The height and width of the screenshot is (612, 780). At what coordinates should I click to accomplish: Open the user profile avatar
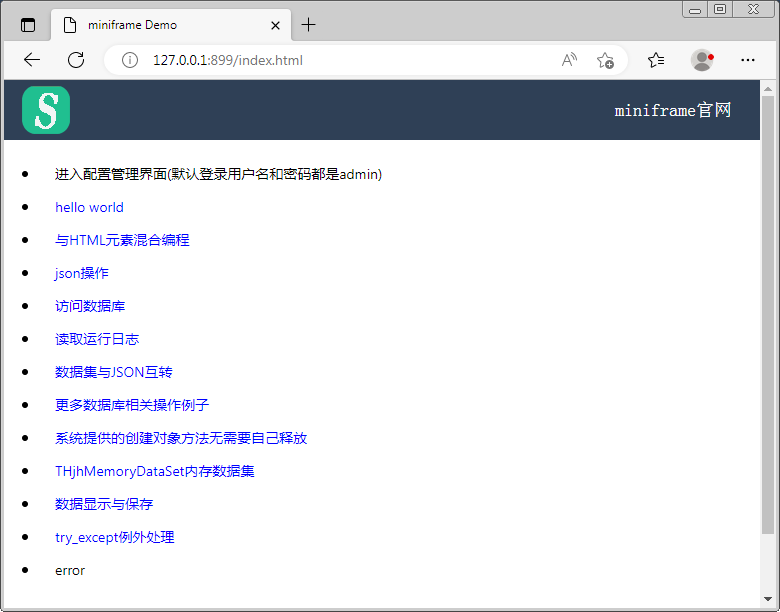[702, 60]
